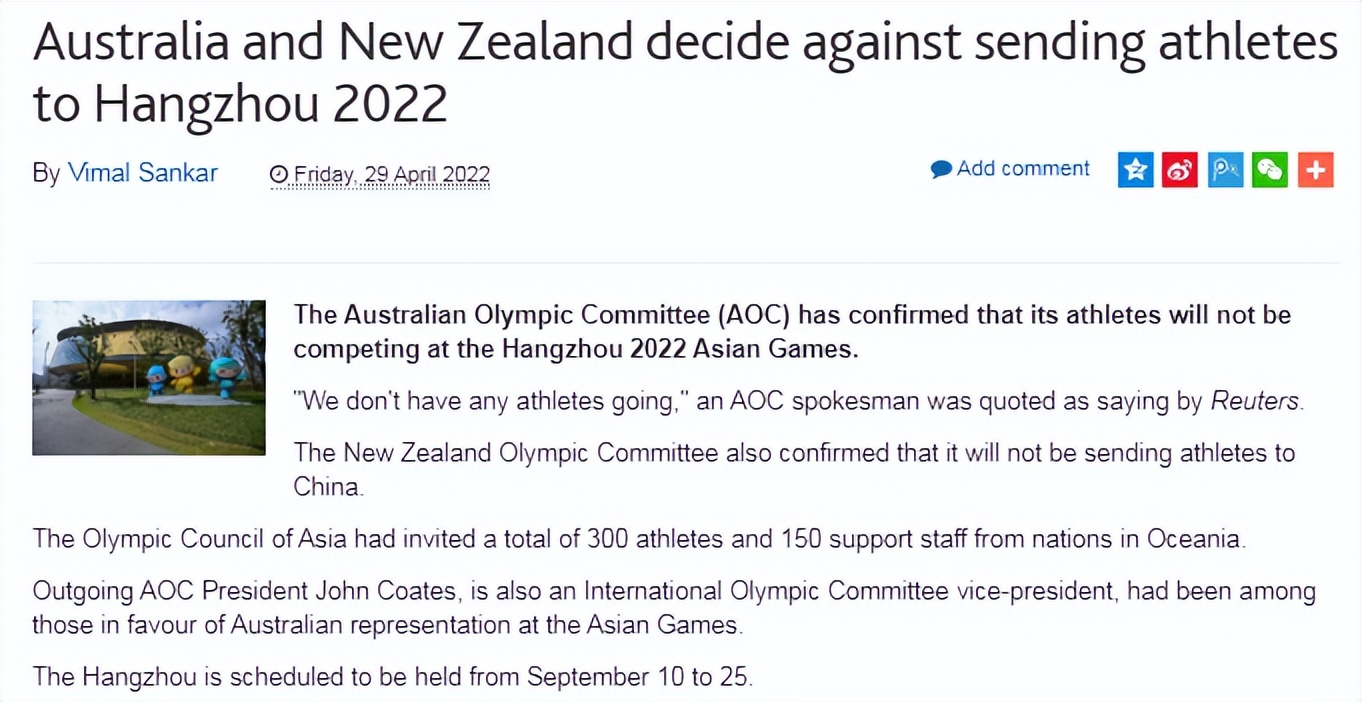Click the speech bubble comment icon
The width and height of the screenshot is (1362, 702).
[x=940, y=170]
